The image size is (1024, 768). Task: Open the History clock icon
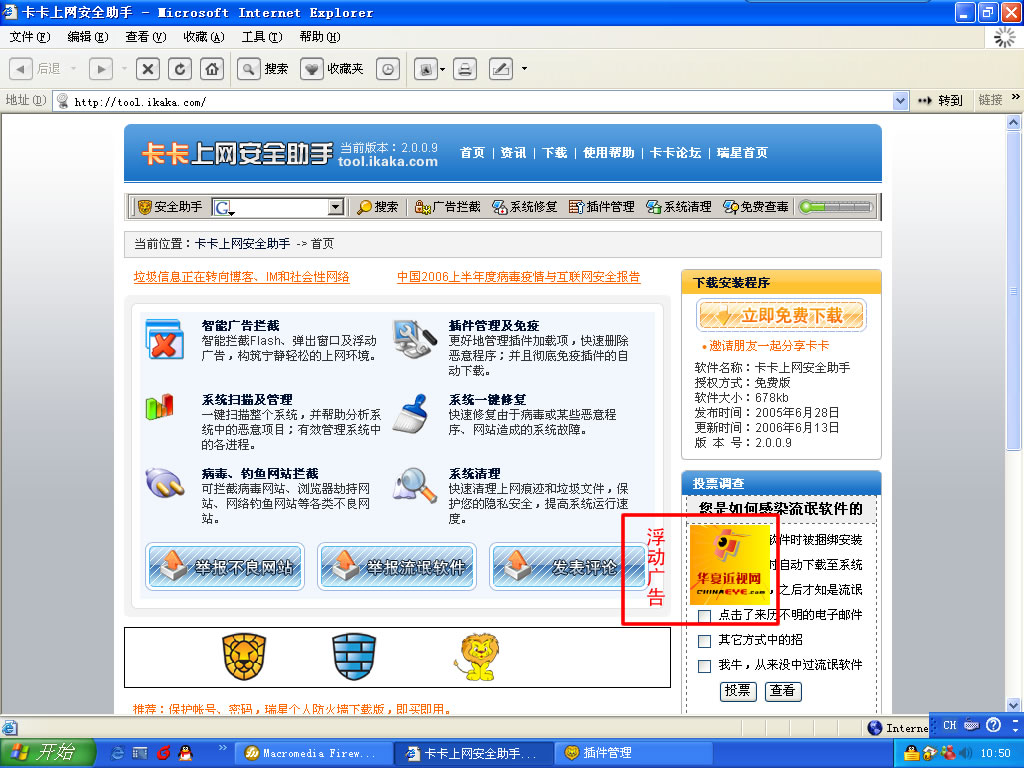click(388, 69)
